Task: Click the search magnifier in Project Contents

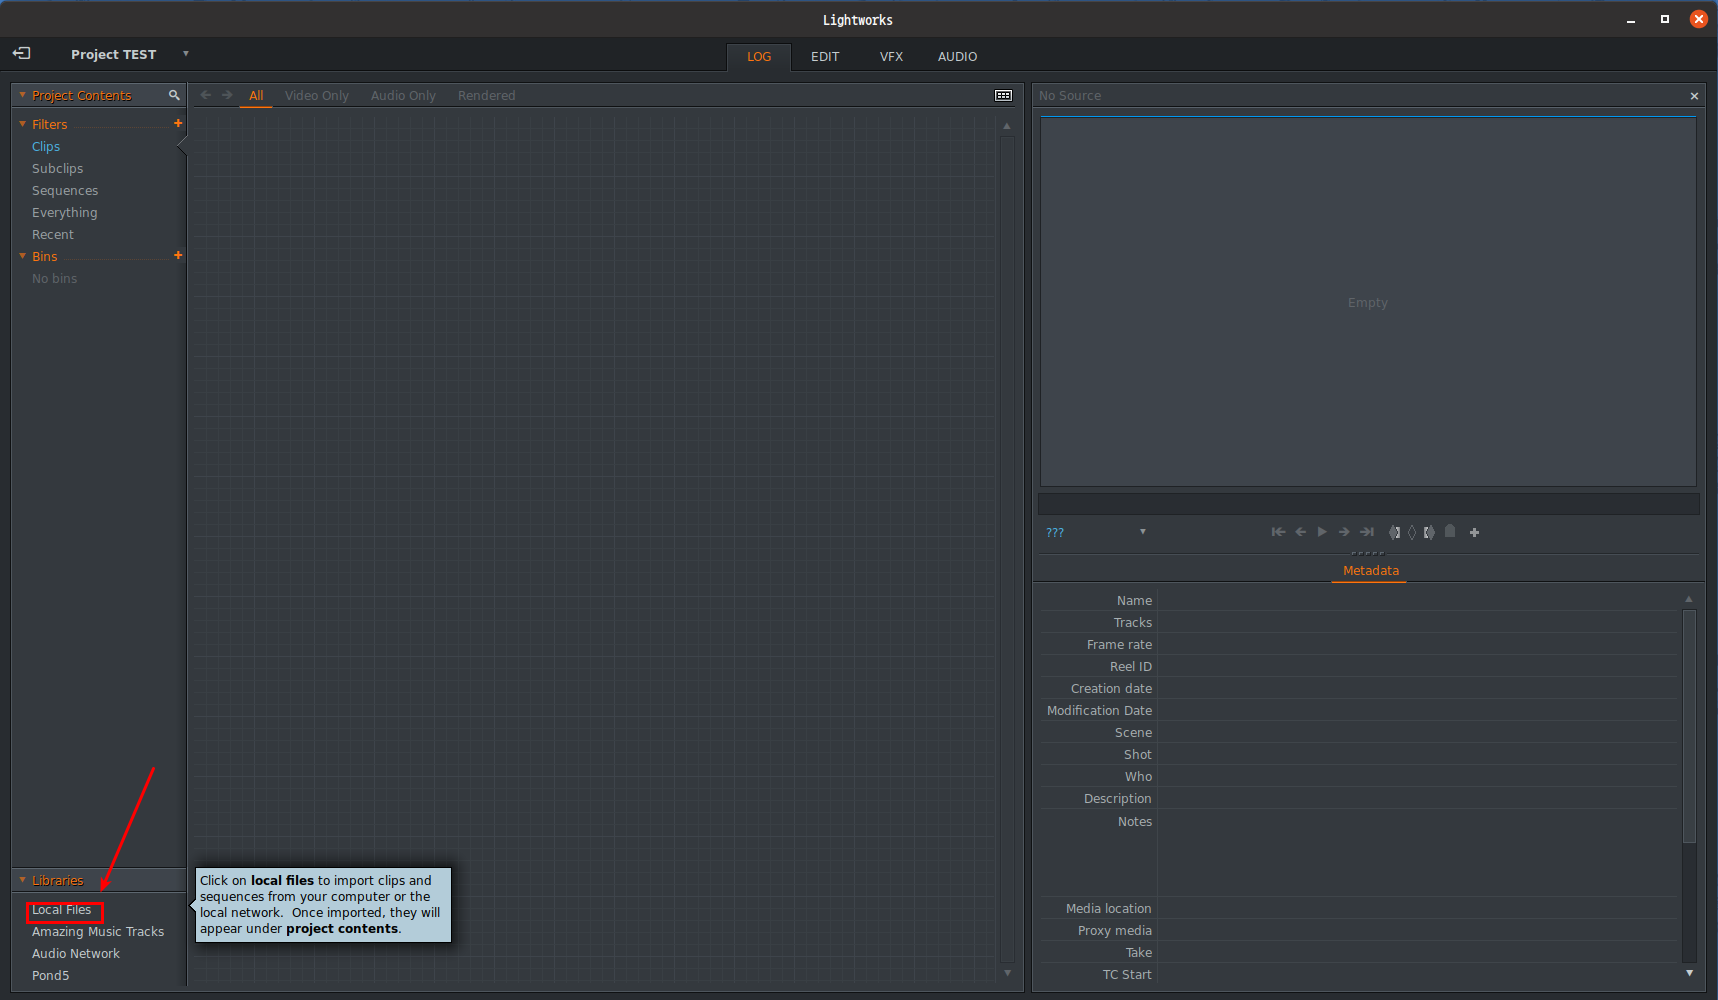Action: click(x=174, y=95)
